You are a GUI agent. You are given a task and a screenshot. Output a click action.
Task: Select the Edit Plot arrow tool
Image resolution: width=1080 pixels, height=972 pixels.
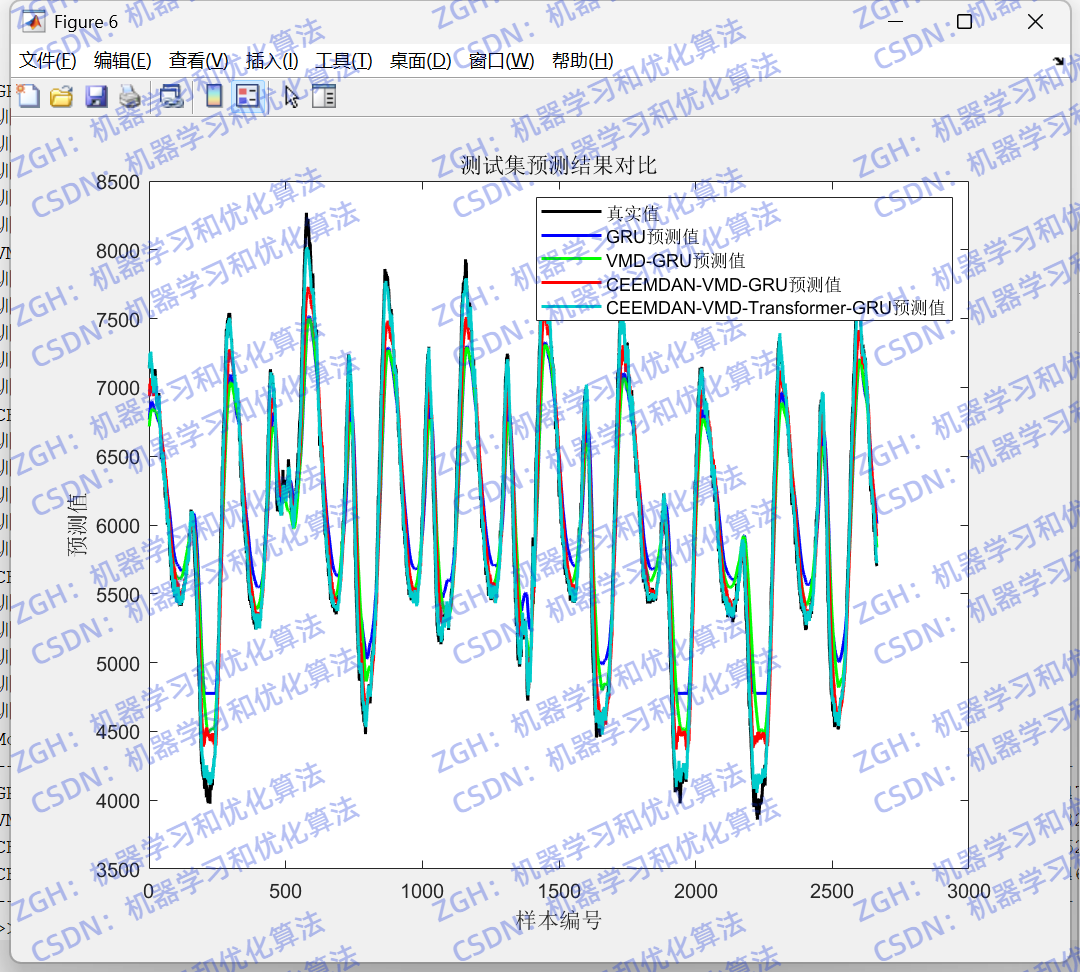(291, 96)
